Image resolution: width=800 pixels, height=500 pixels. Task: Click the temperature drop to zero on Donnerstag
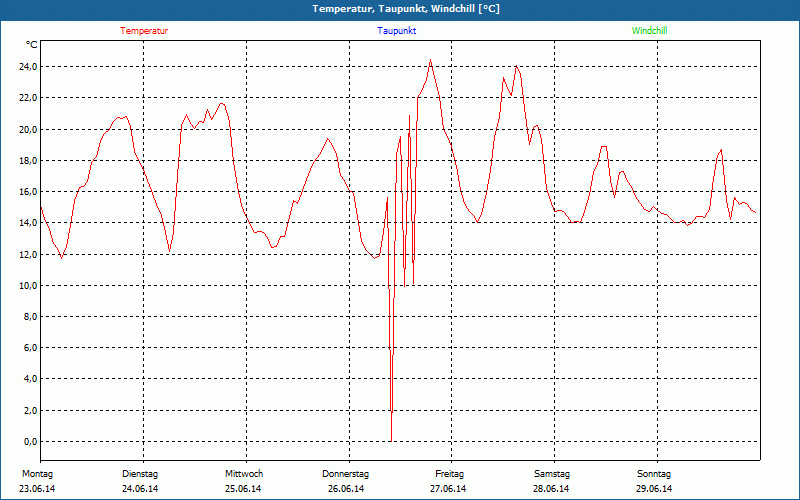391,441
